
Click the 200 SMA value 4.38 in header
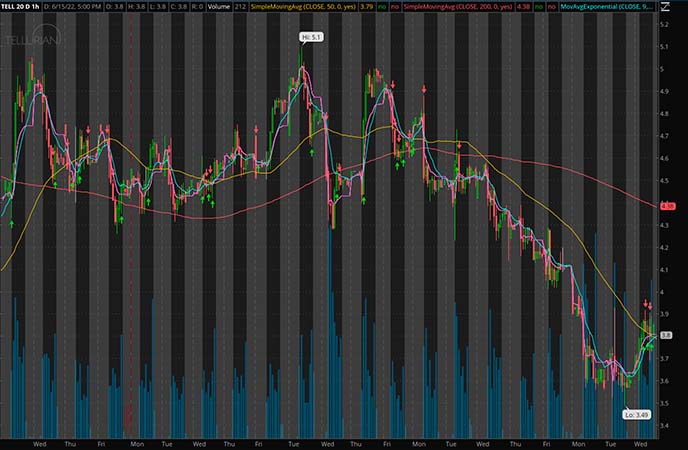[523, 7]
